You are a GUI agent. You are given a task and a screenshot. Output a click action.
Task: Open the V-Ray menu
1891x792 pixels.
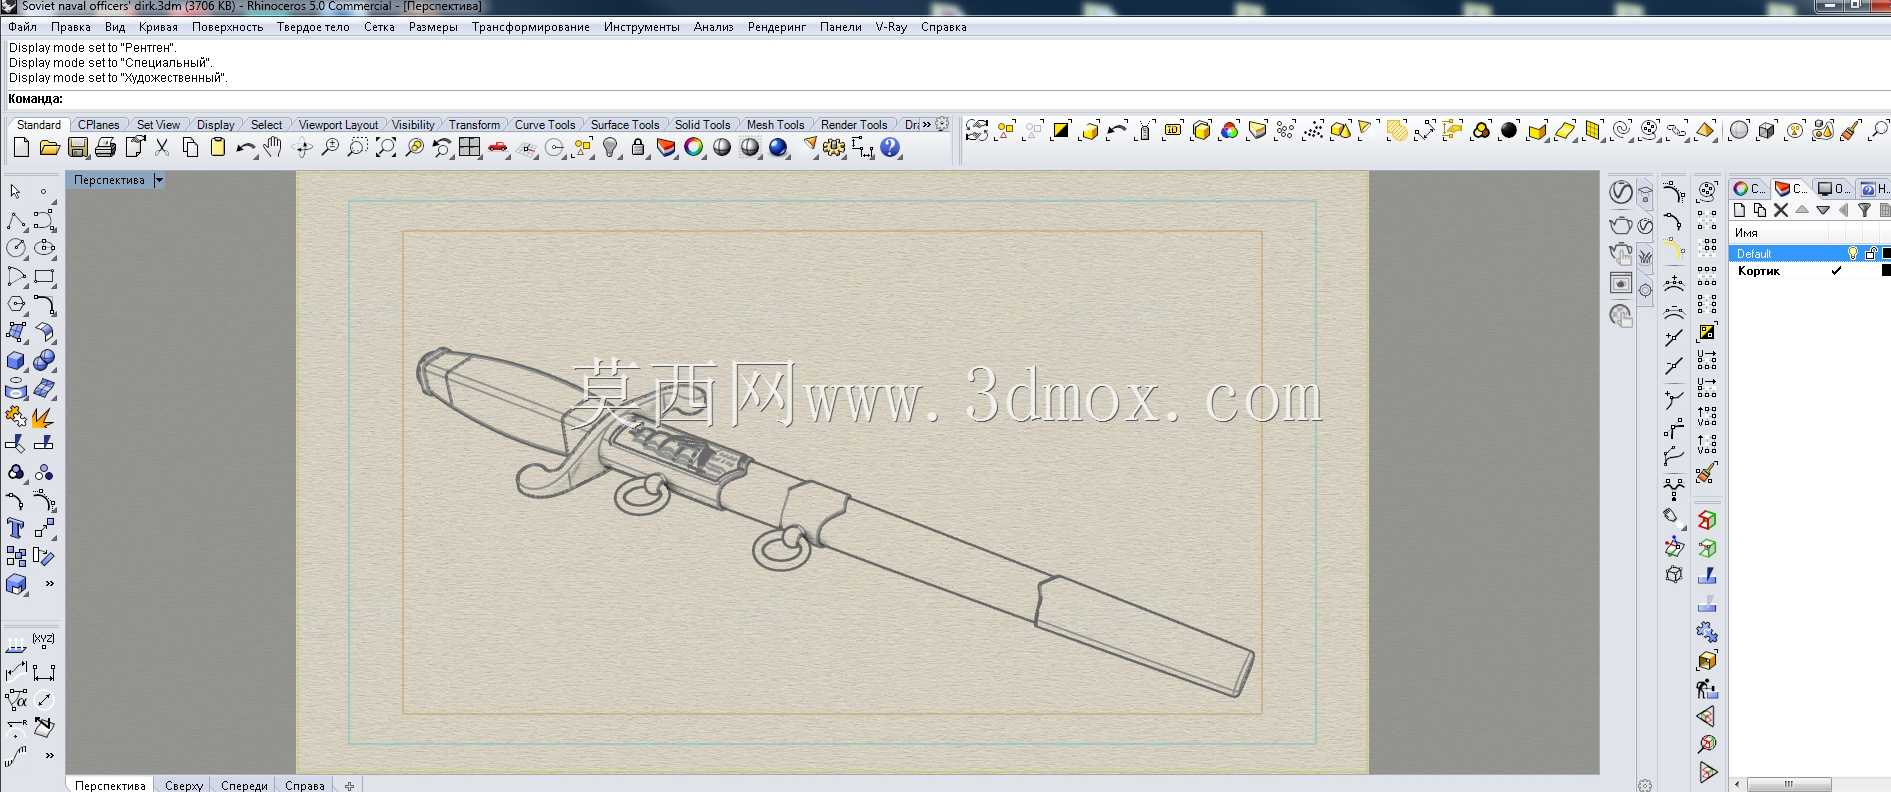[x=891, y=27]
